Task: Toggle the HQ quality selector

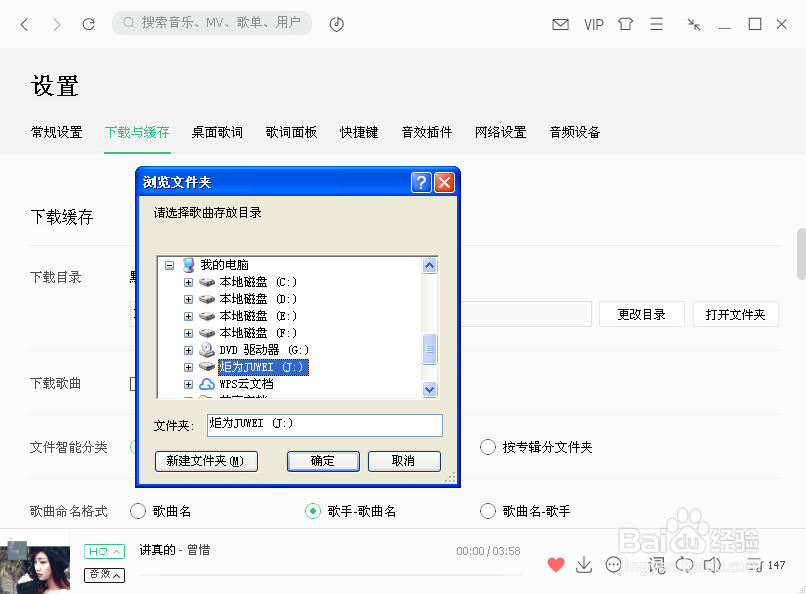Action: [104, 551]
